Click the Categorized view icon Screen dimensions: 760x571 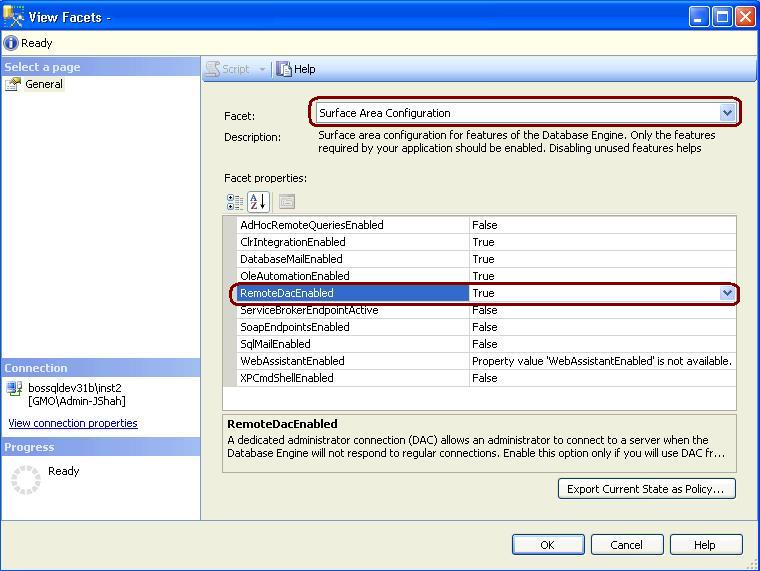point(235,202)
